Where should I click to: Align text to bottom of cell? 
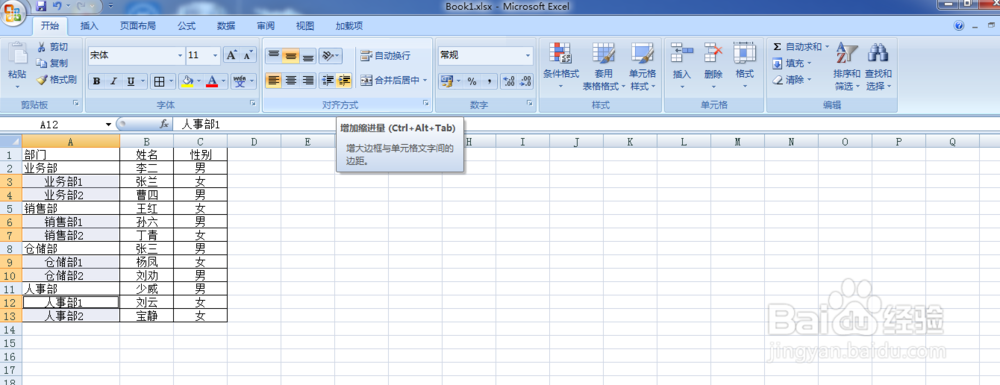pyautogui.click(x=308, y=55)
